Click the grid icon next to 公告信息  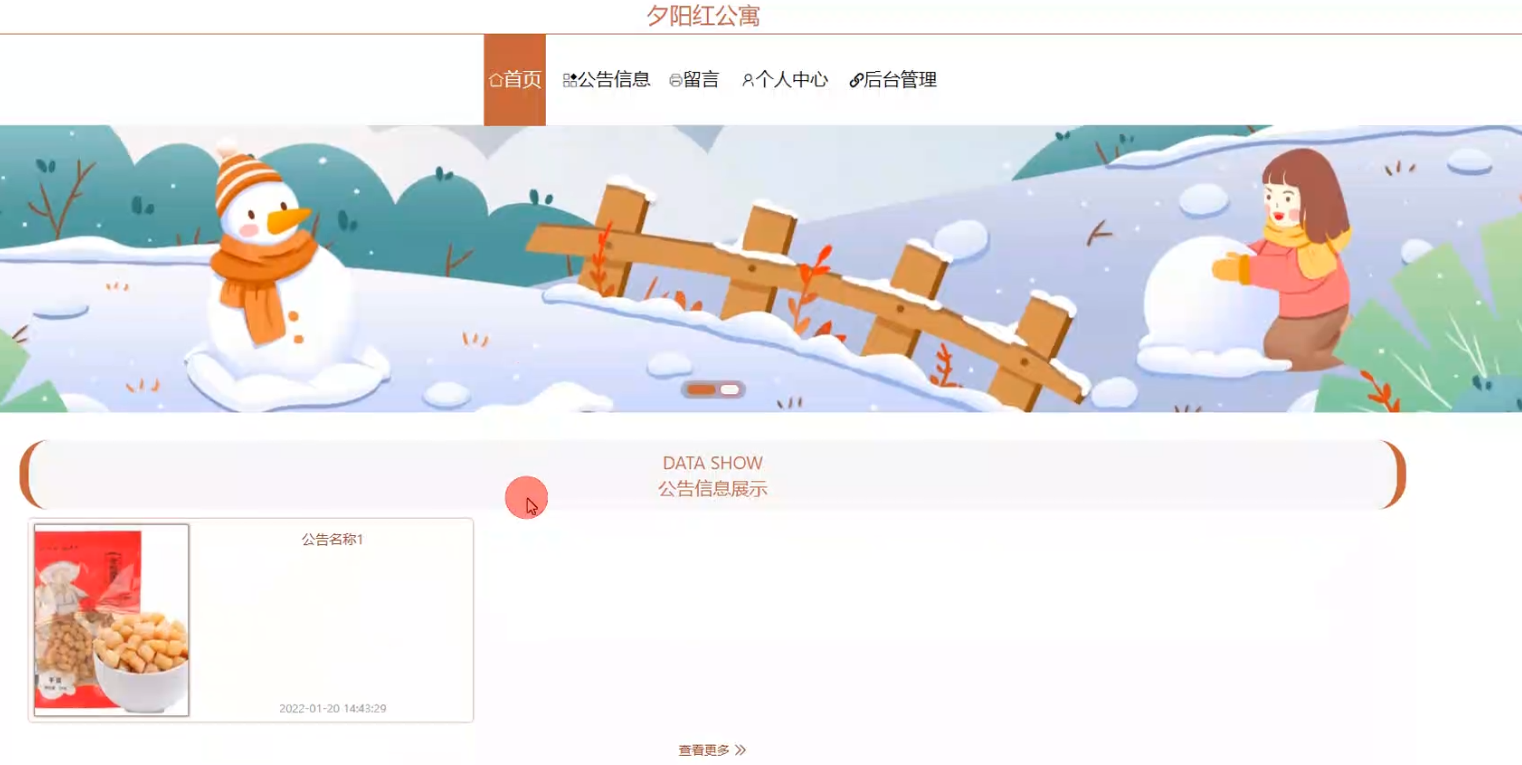coord(570,80)
